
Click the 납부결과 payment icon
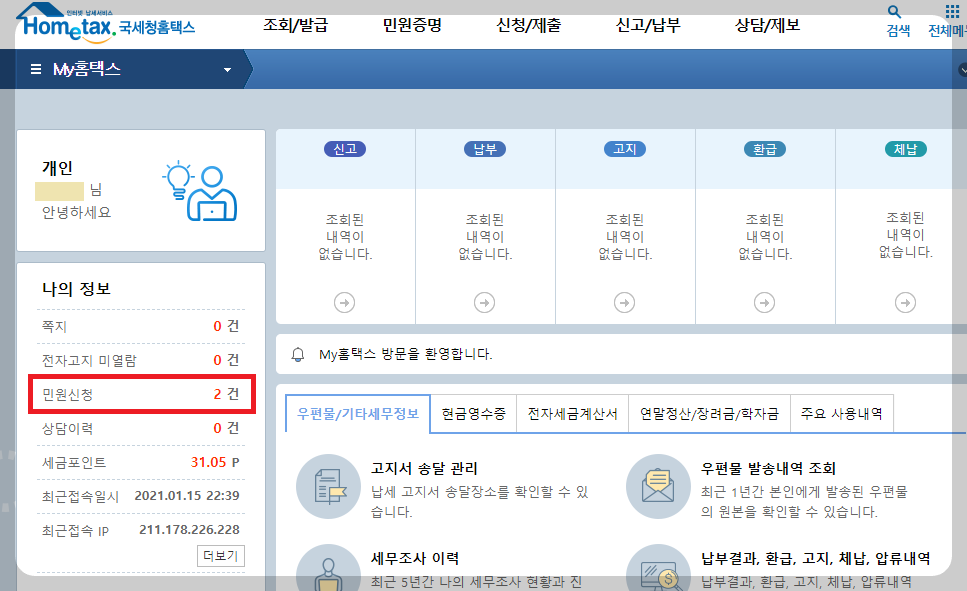coord(658,568)
